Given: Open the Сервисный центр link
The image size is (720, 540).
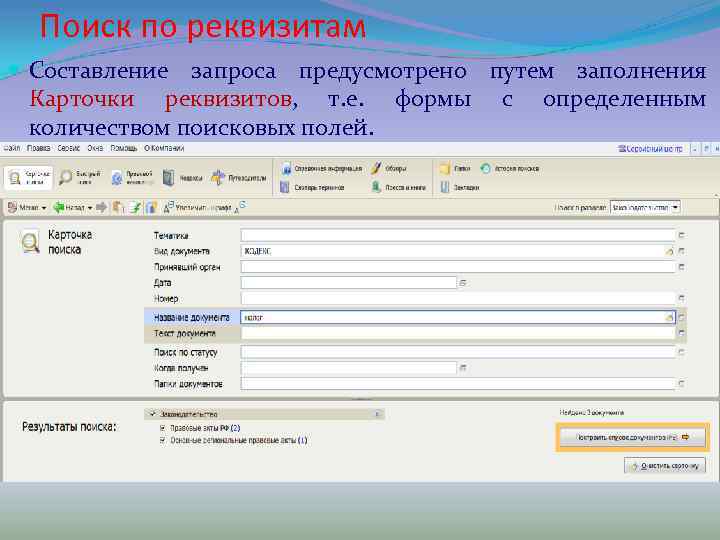Looking at the screenshot, I should 650,149.
